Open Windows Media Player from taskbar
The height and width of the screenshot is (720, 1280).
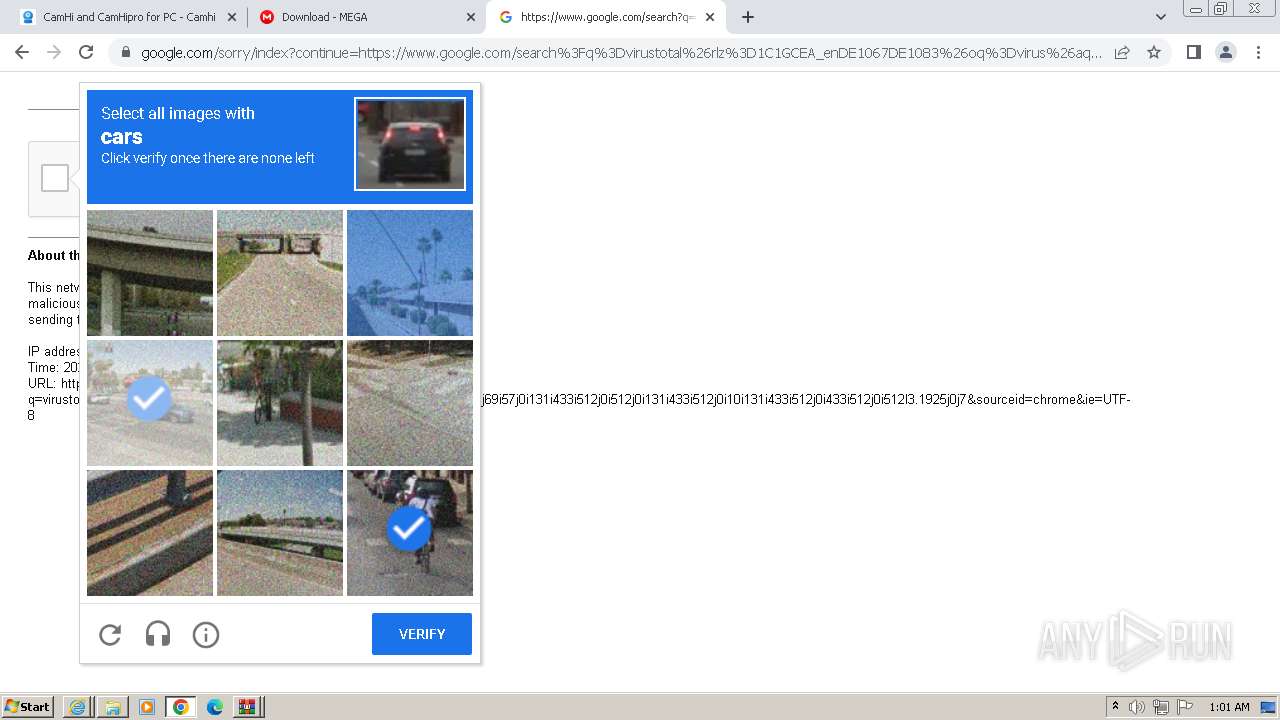(146, 707)
